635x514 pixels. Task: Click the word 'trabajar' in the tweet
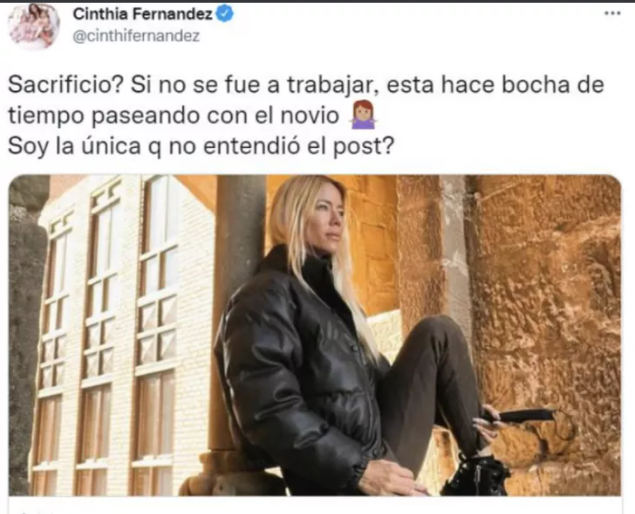pos(333,85)
